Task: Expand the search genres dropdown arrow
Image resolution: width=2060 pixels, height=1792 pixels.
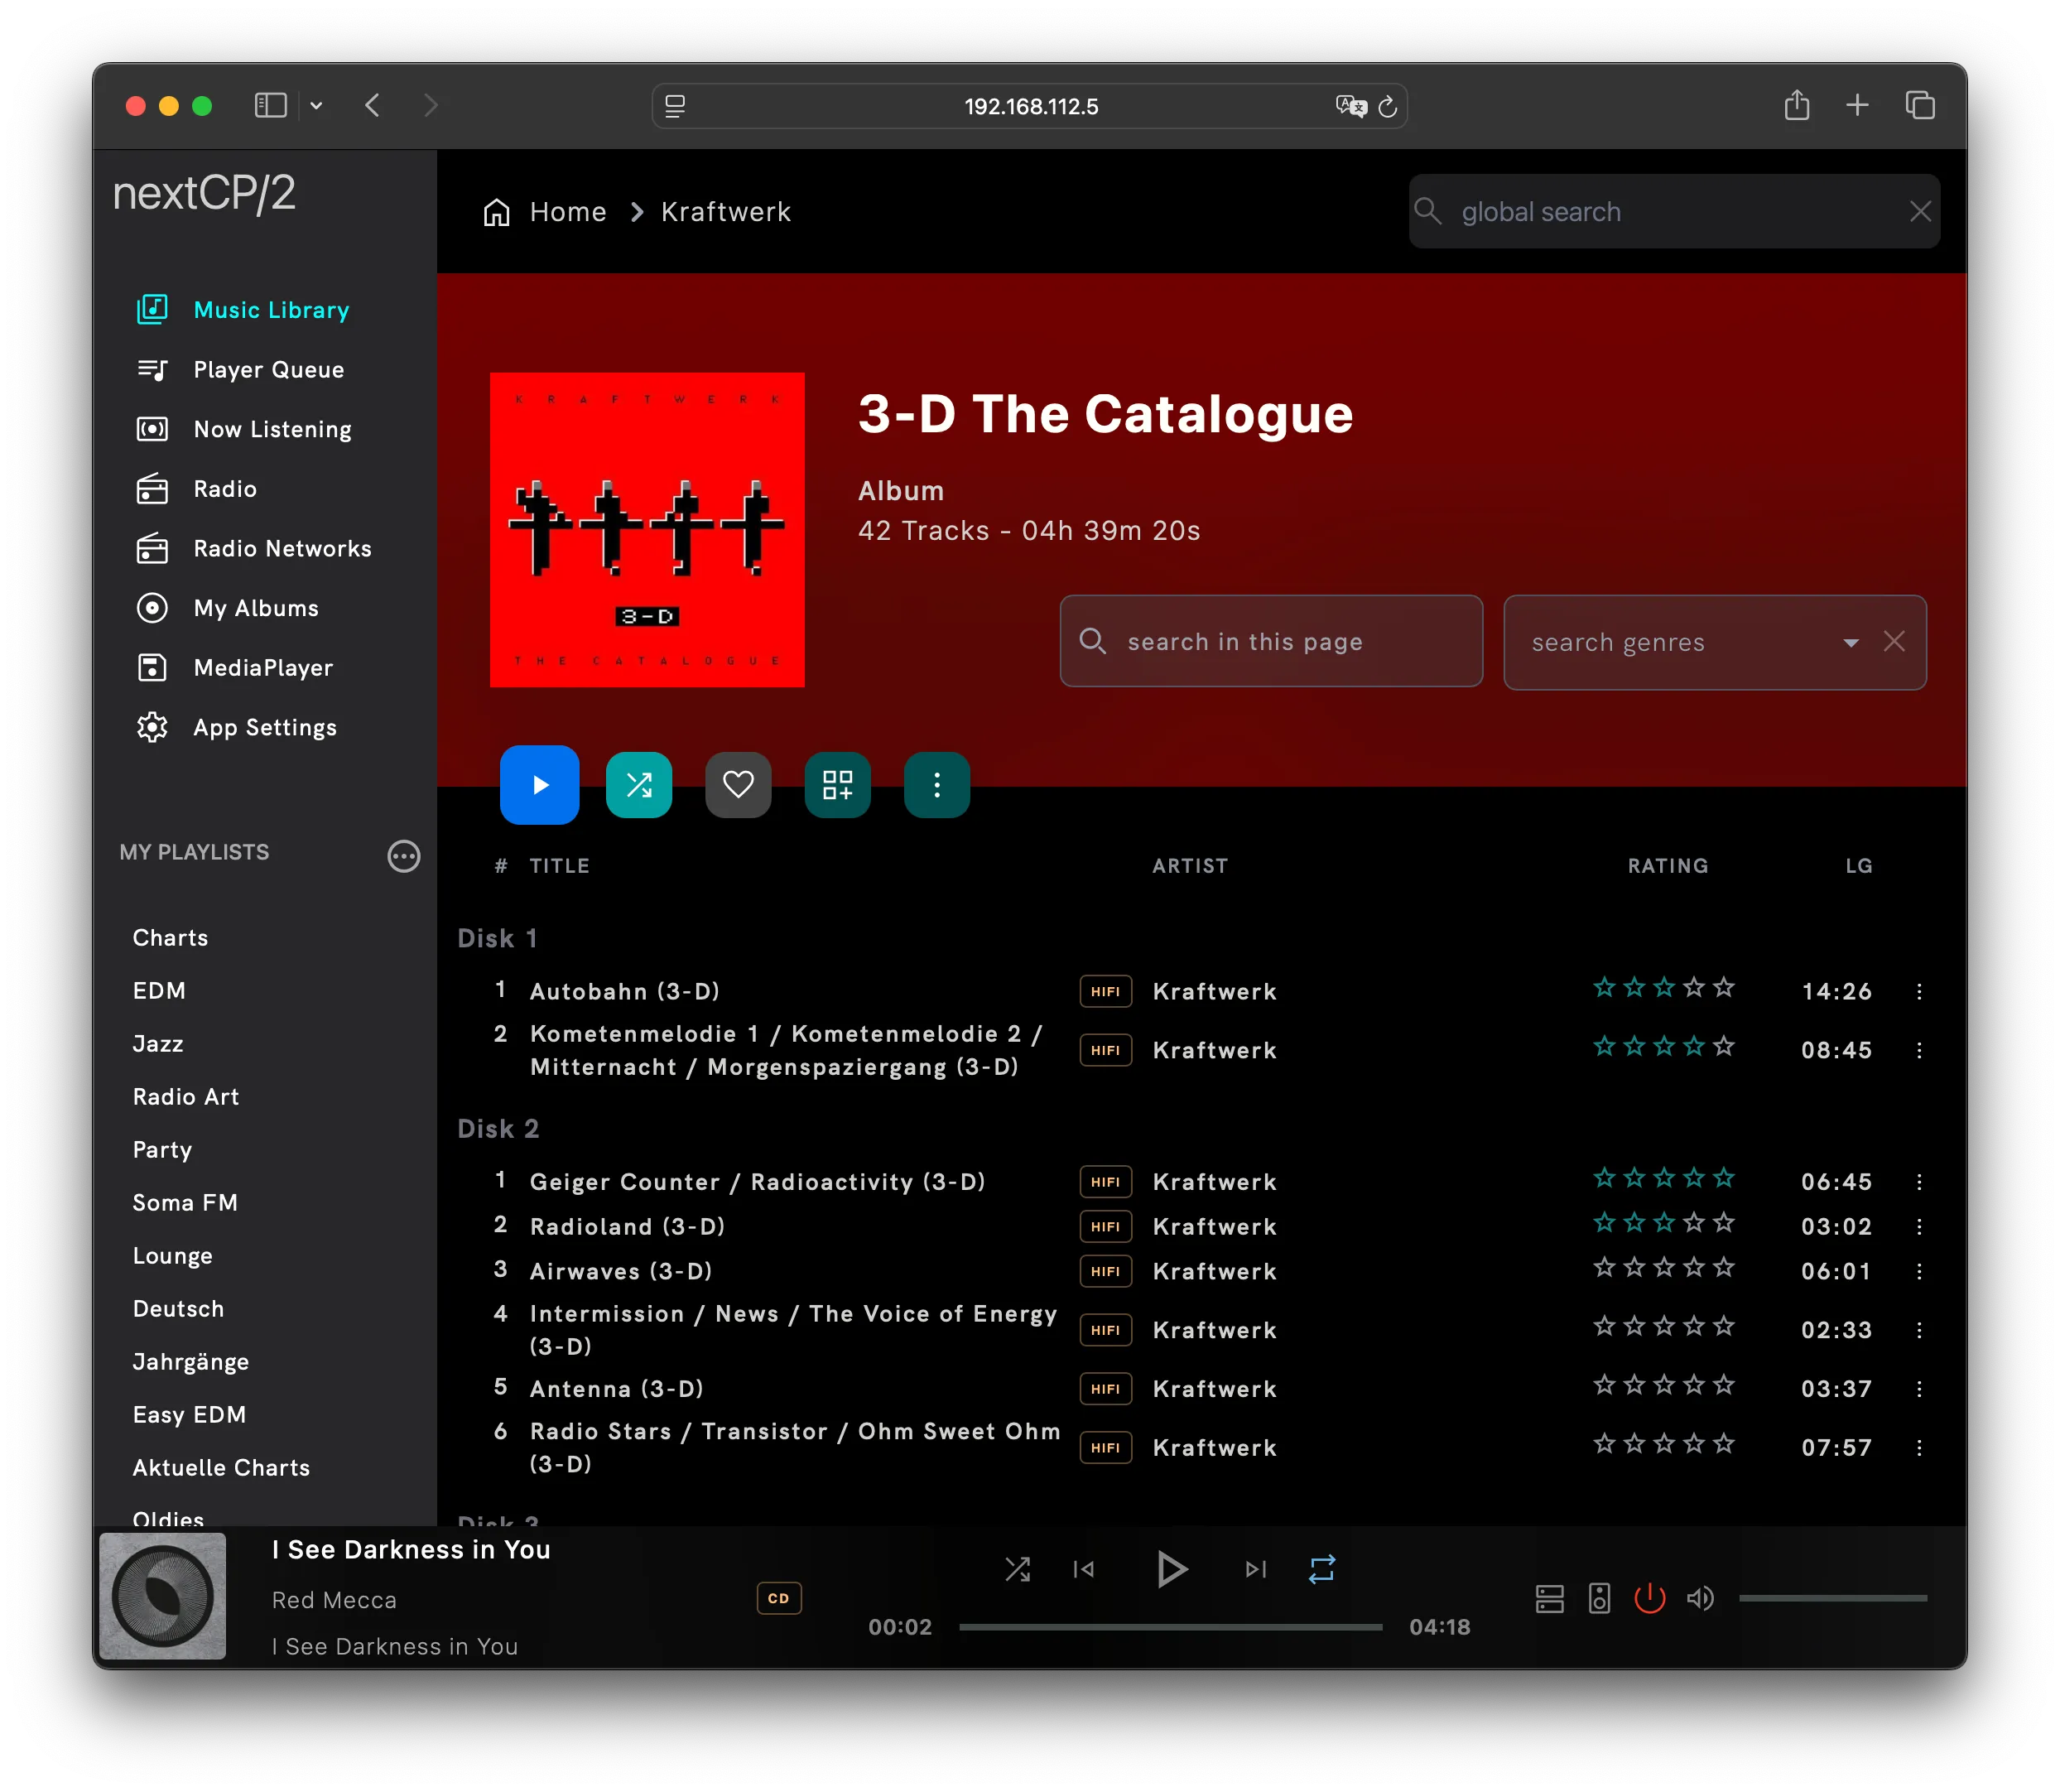Action: [x=1850, y=642]
